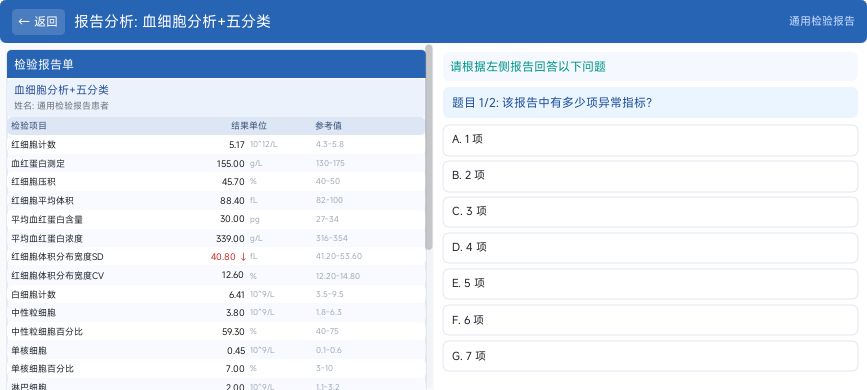Click the 结果单位 column header

pos(249,126)
